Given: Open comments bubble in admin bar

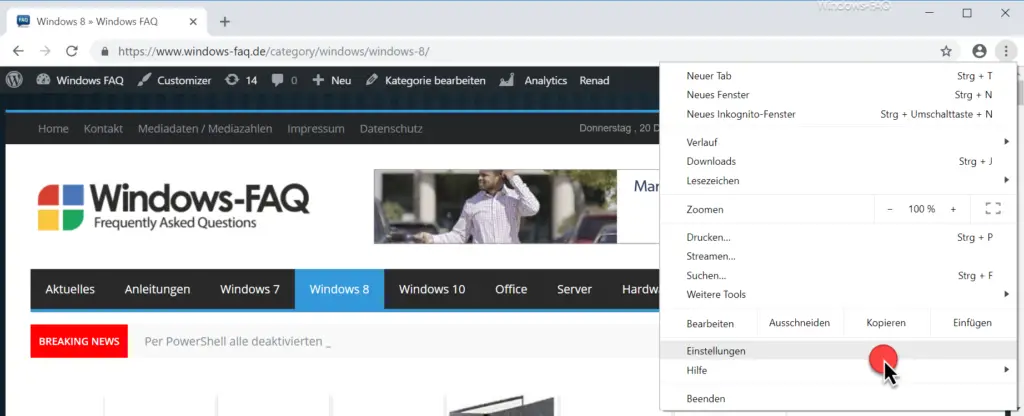Looking at the screenshot, I should coord(285,80).
